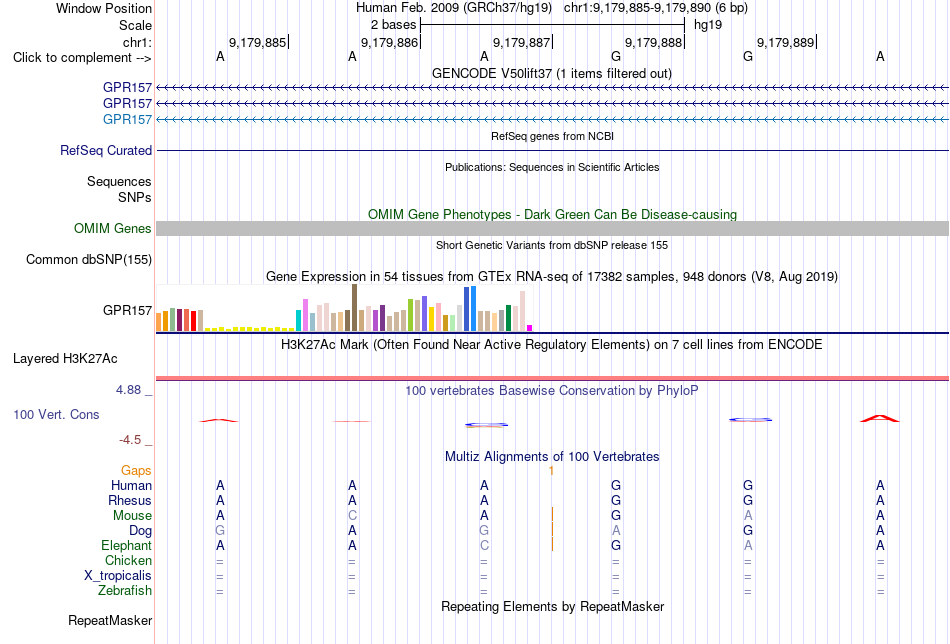Click the OMIM Genes label
This screenshot has width=950, height=644.
(x=113, y=228)
